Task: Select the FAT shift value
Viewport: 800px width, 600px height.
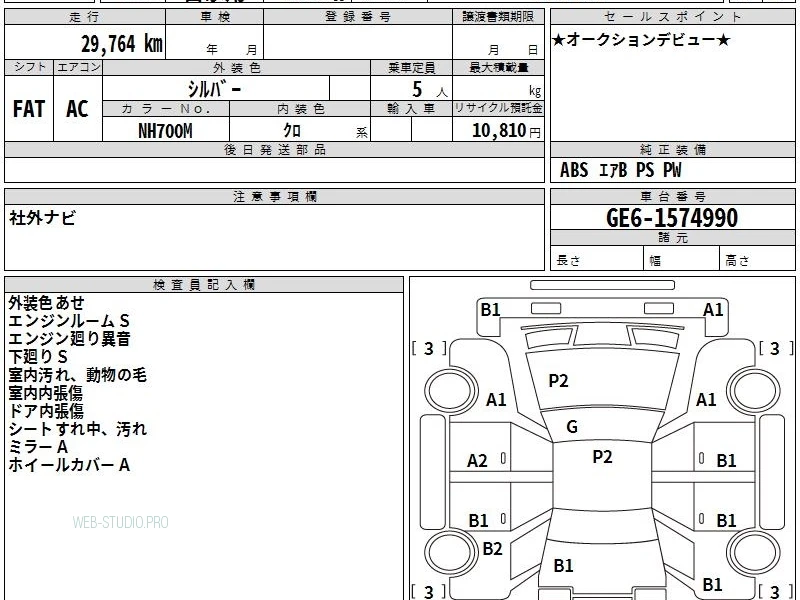Action: (29, 109)
